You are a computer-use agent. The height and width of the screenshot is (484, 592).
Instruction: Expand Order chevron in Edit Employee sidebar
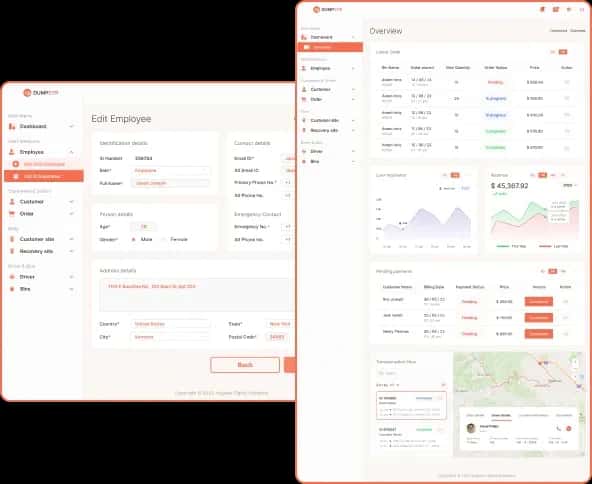pyautogui.click(x=71, y=214)
